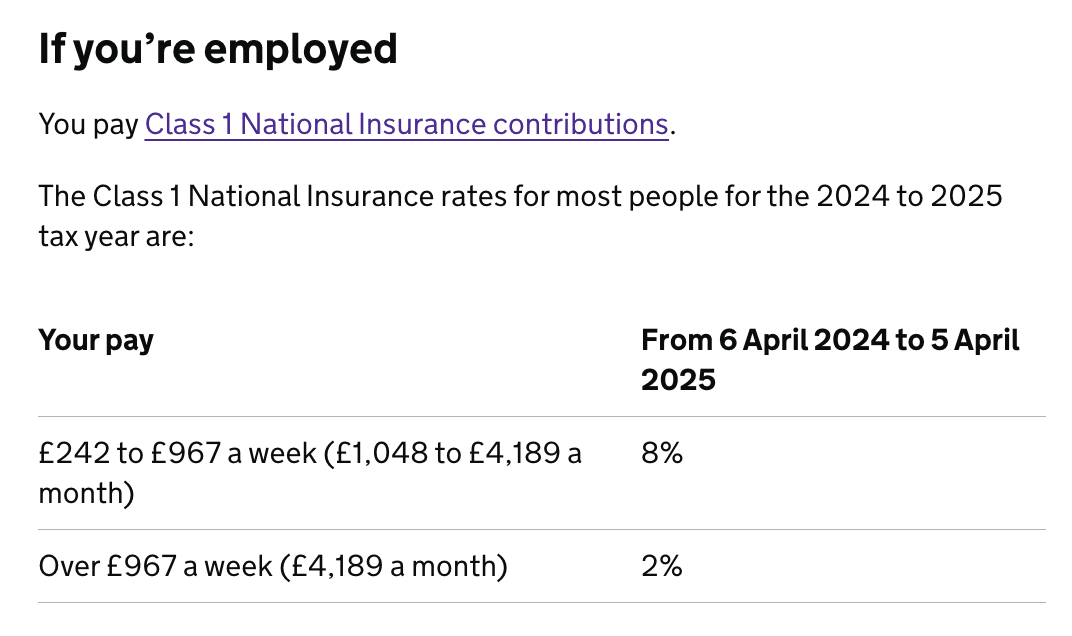This screenshot has width=1072, height=636.
Task: Click "2024 to 2025" in the paragraph
Action: 909,195
